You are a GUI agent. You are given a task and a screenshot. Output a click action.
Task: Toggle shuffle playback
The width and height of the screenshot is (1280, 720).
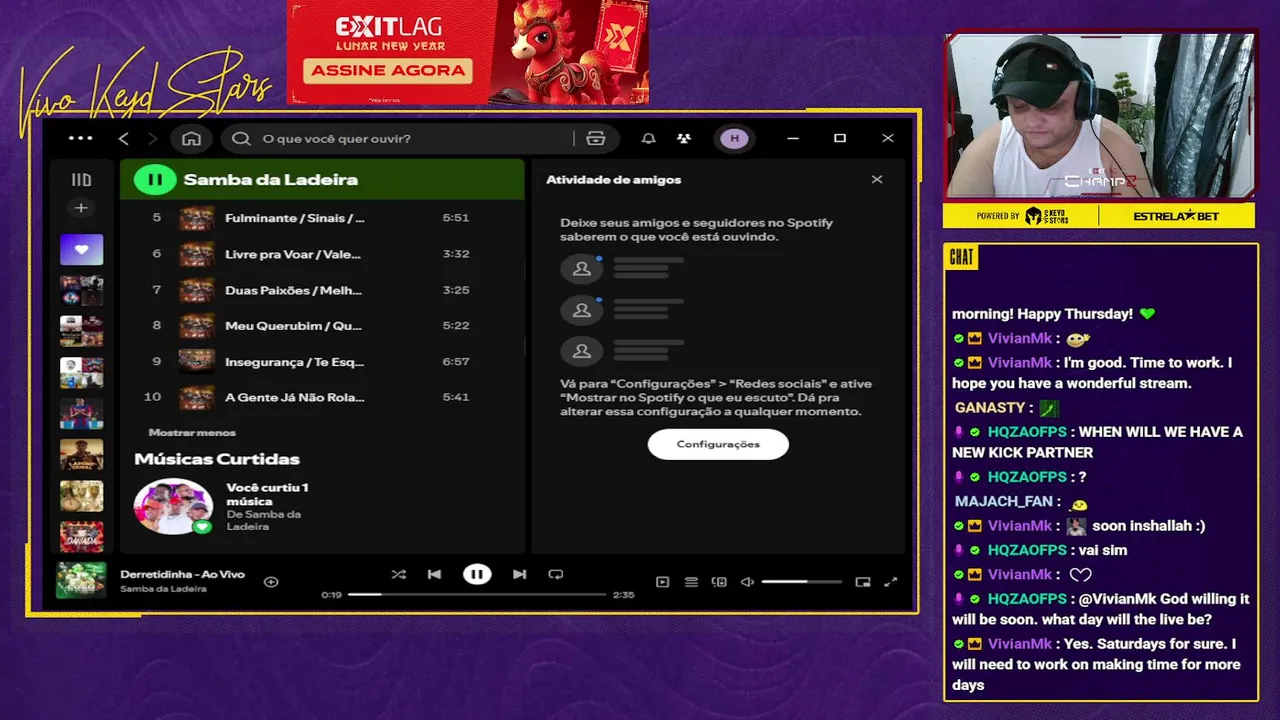[x=398, y=574]
